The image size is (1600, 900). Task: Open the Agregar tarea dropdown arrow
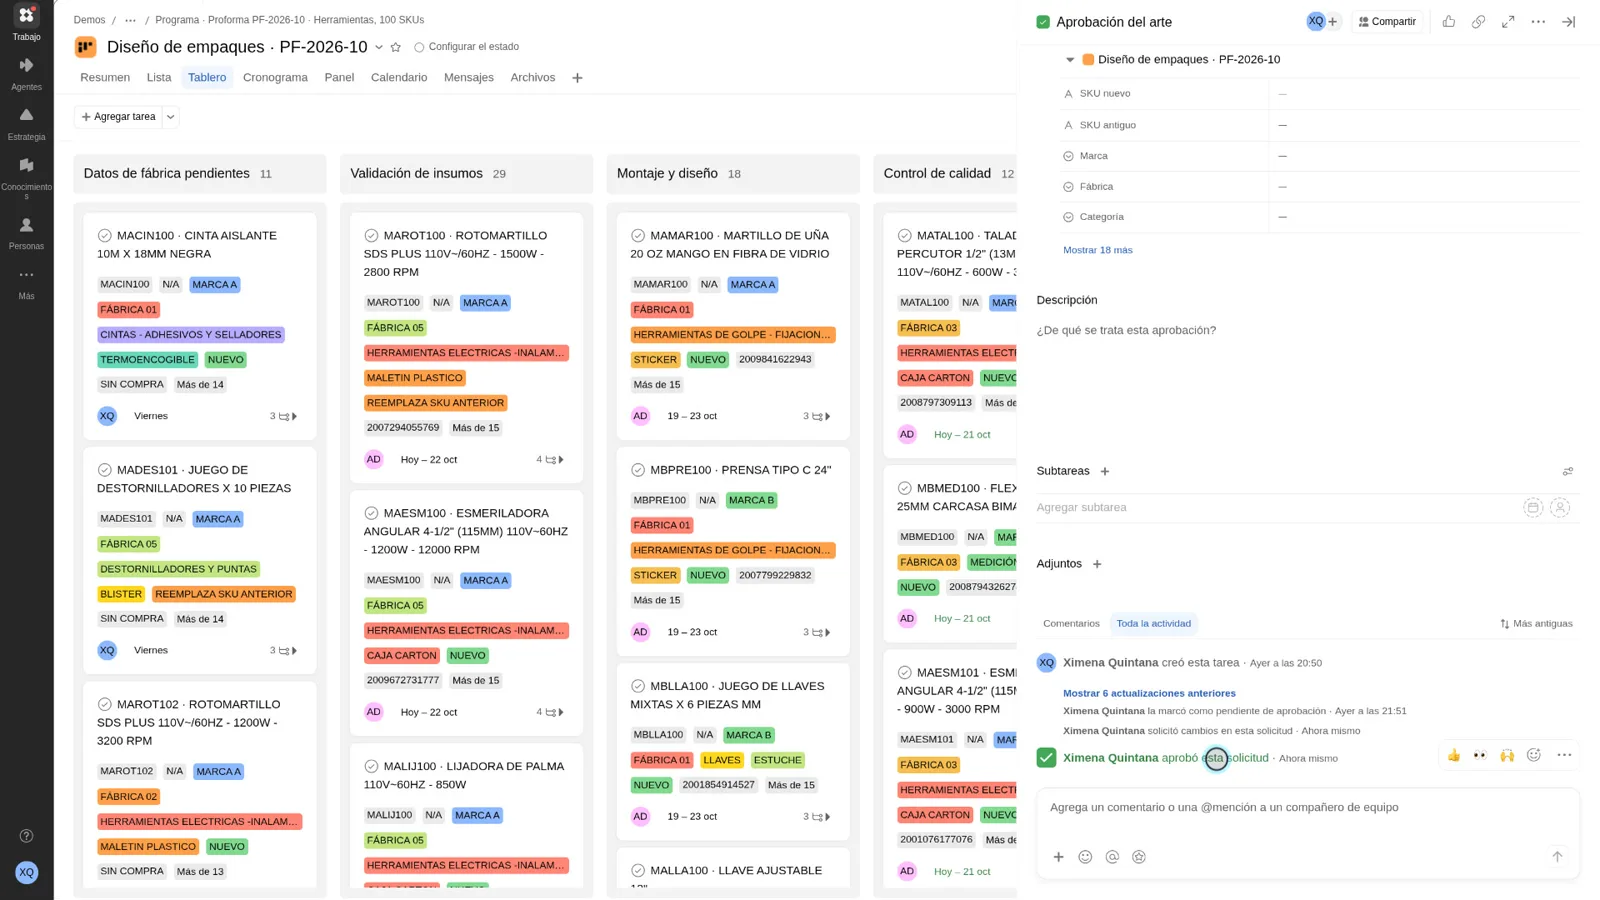(x=171, y=117)
